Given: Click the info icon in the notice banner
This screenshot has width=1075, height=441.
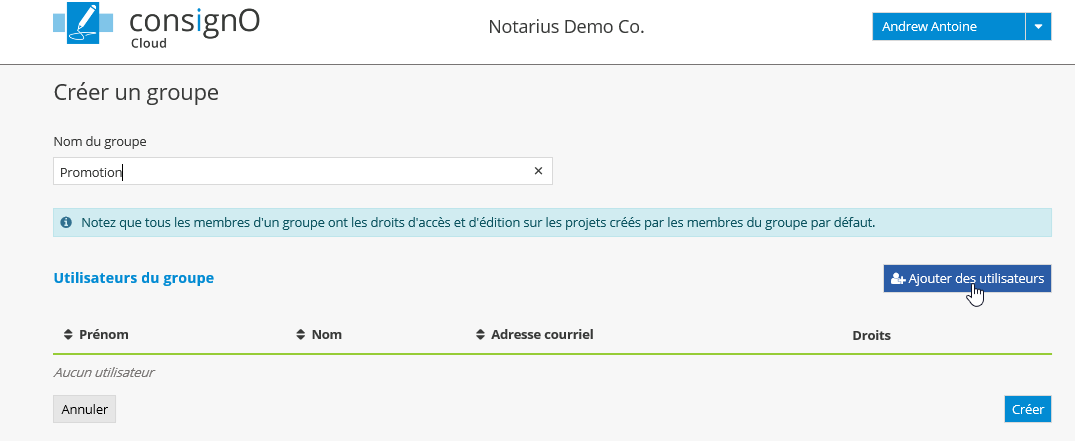Looking at the screenshot, I should click(x=66, y=222).
